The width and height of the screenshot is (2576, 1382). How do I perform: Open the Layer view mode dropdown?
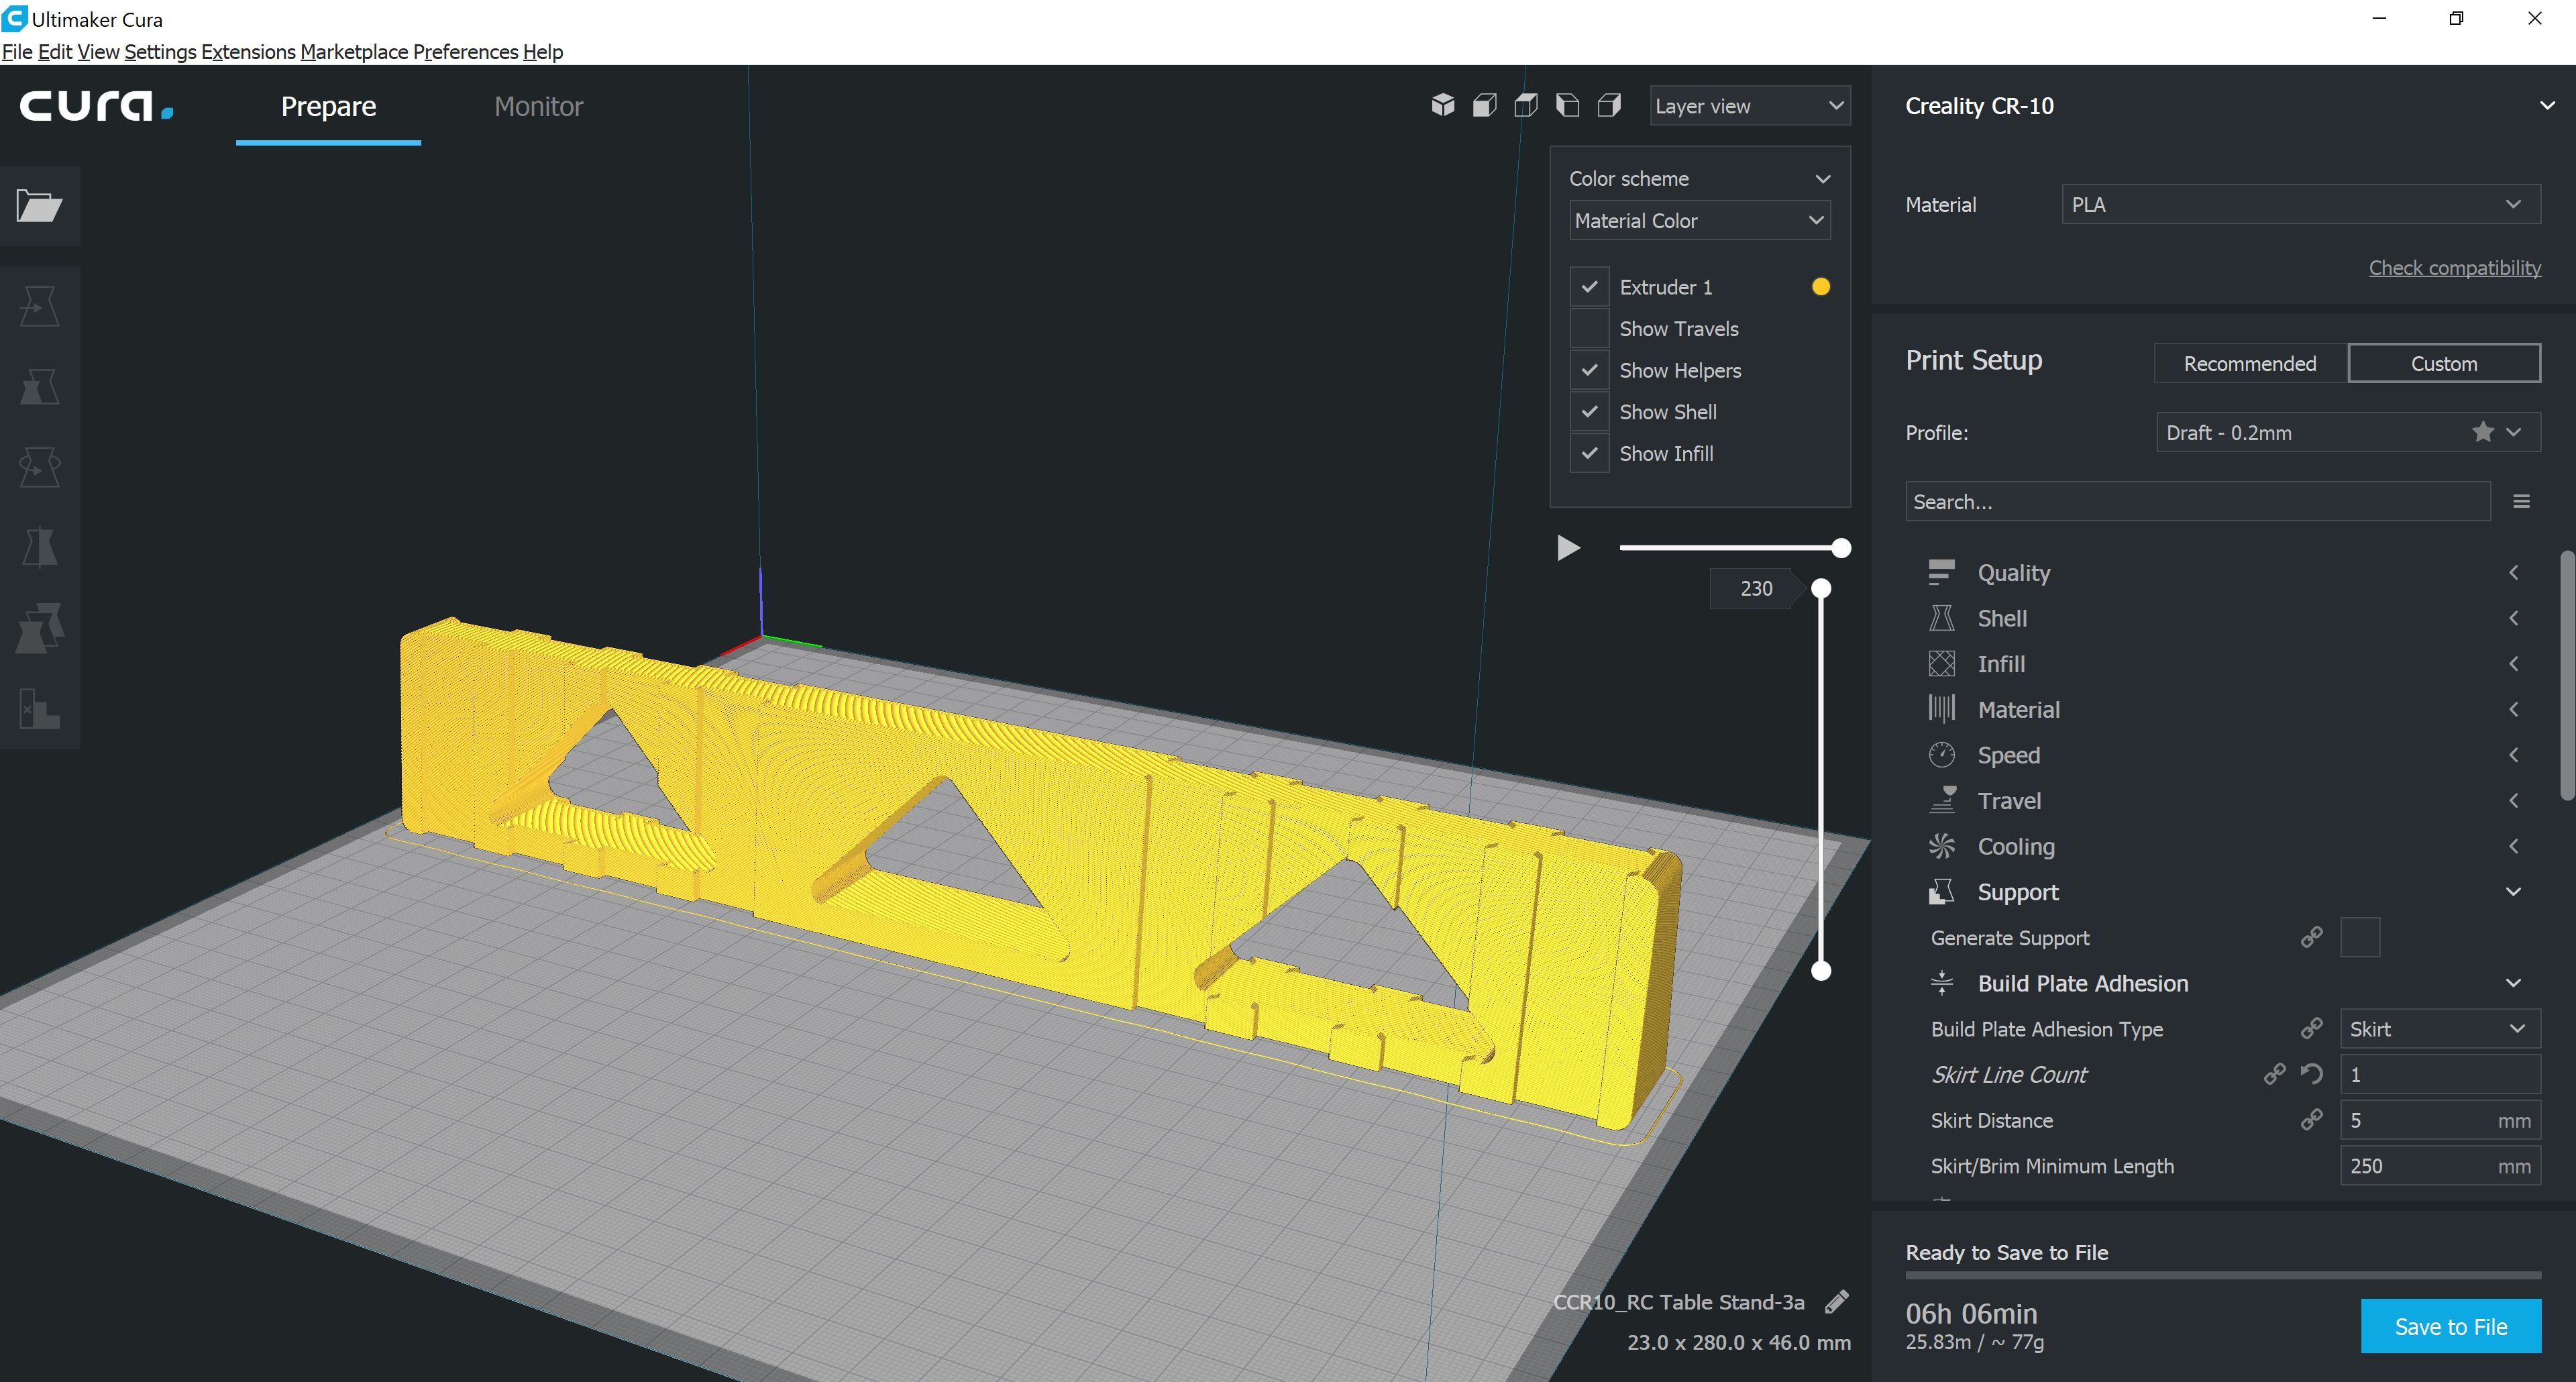[1749, 106]
